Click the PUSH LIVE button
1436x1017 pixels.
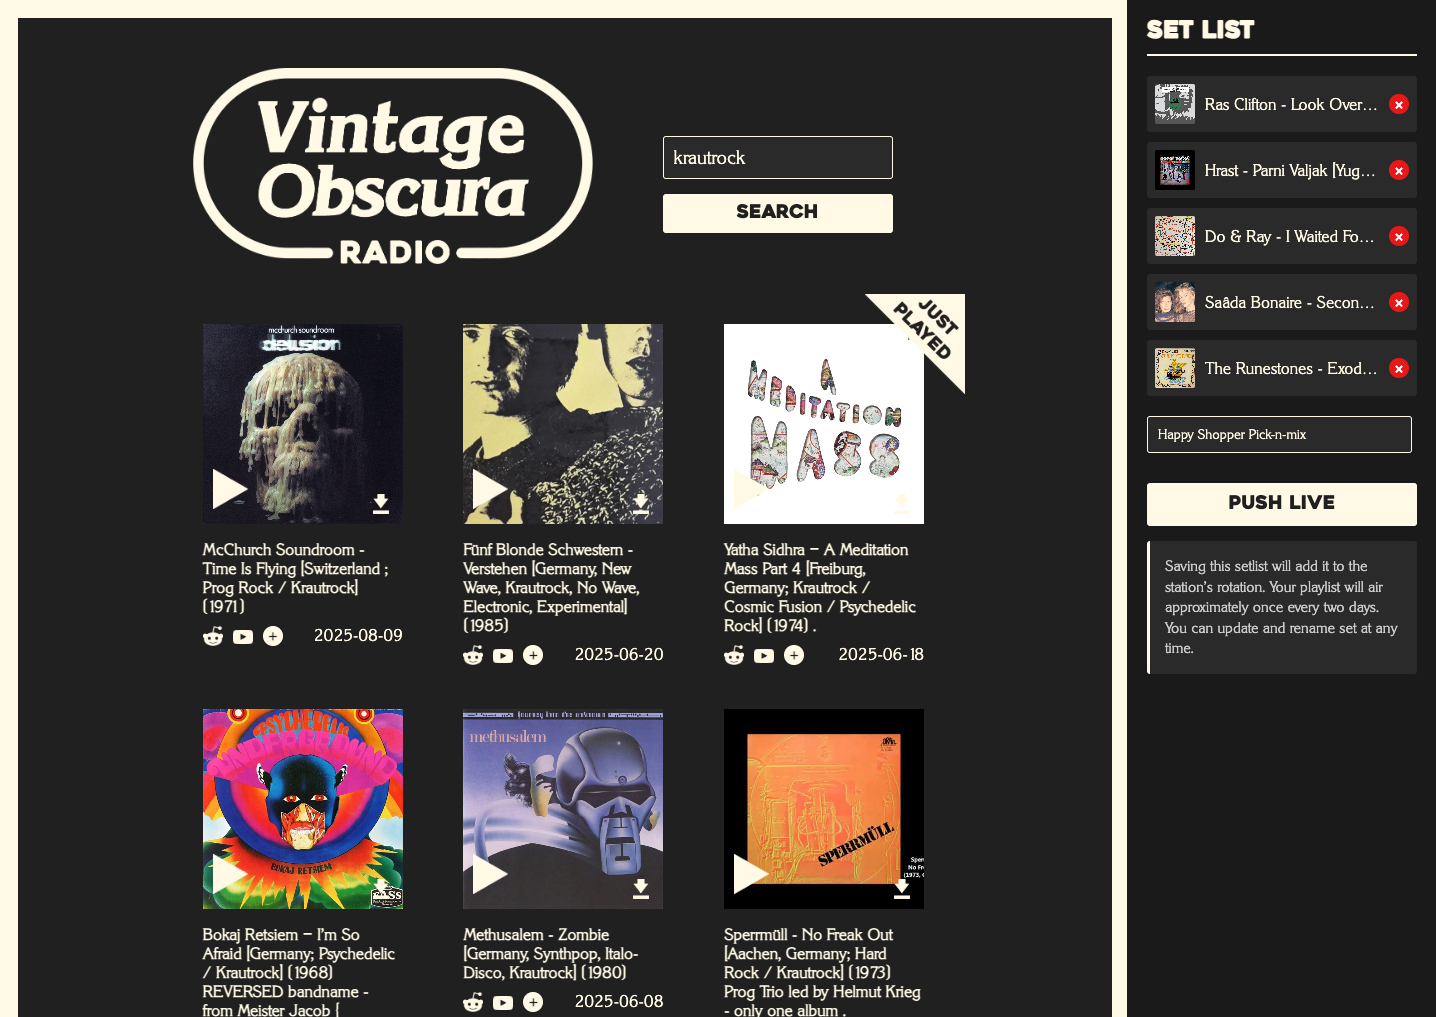click(x=1282, y=504)
